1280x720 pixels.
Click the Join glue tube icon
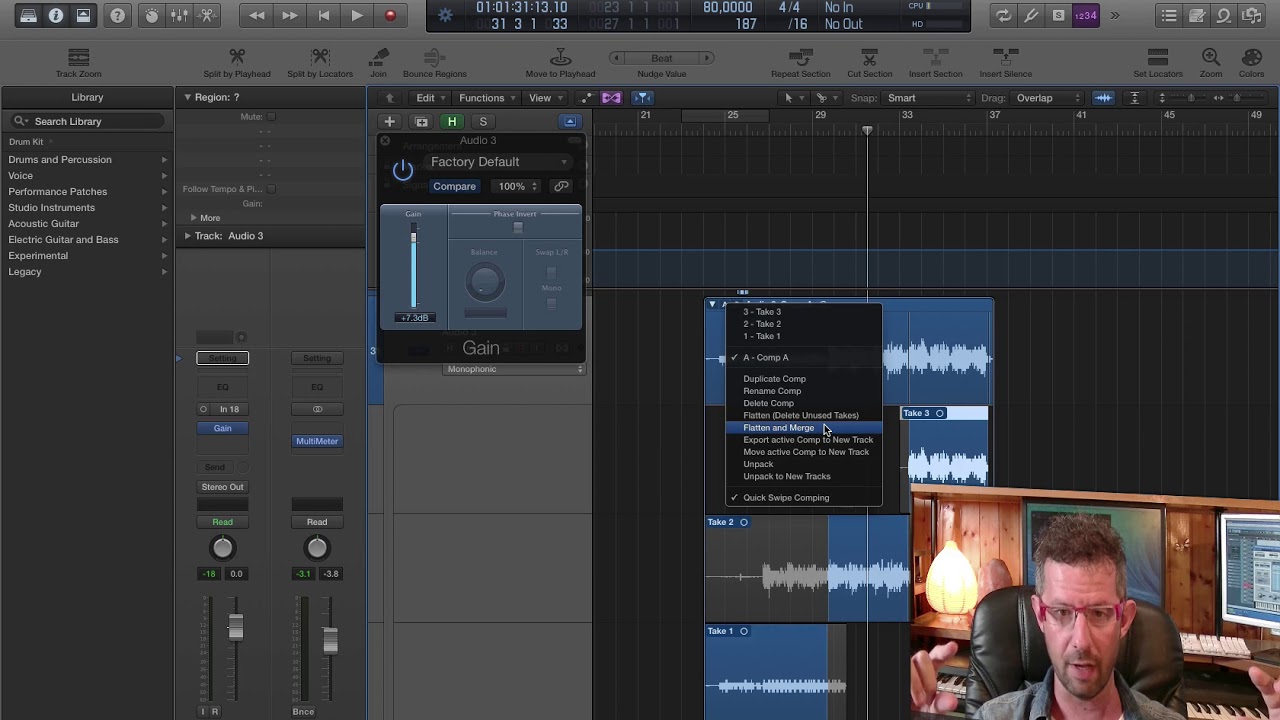tap(378, 57)
